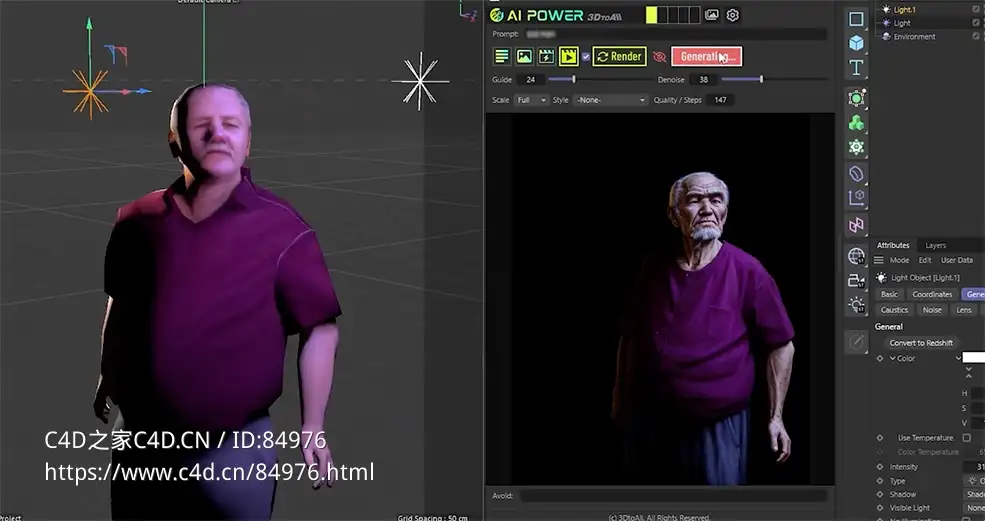Click the Light Object [Light.1] icon
985x521 pixels.
pos(881,278)
